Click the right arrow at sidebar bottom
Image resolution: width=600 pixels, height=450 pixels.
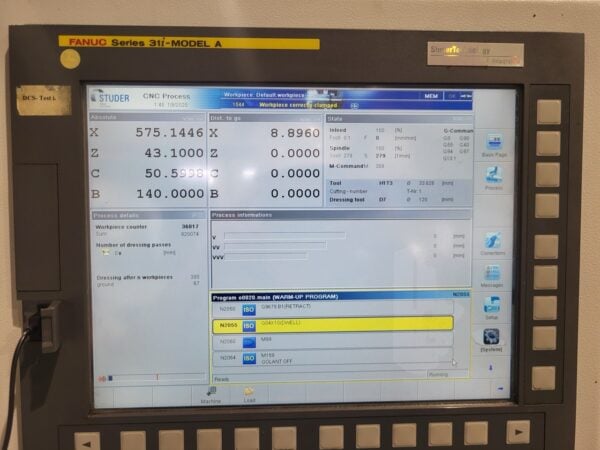(500, 388)
